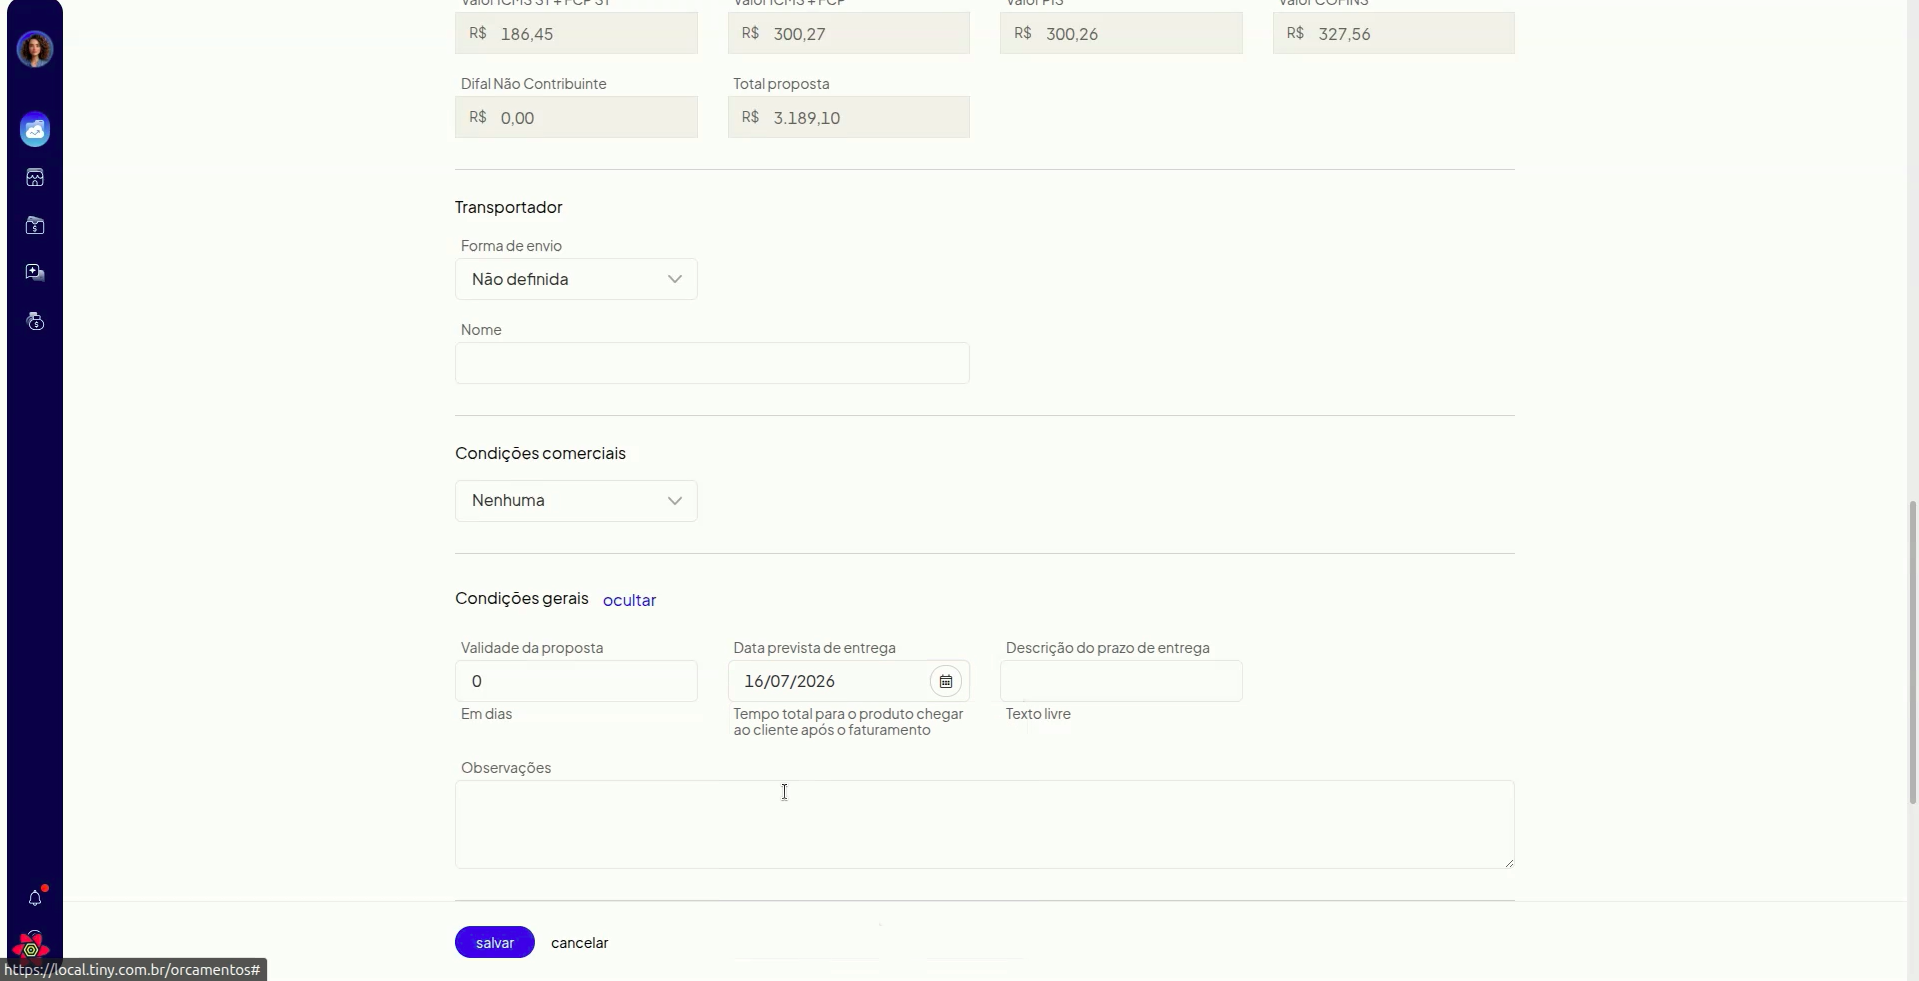Click the 'Em dias' helper text
The height and width of the screenshot is (981, 1919).
click(x=486, y=714)
